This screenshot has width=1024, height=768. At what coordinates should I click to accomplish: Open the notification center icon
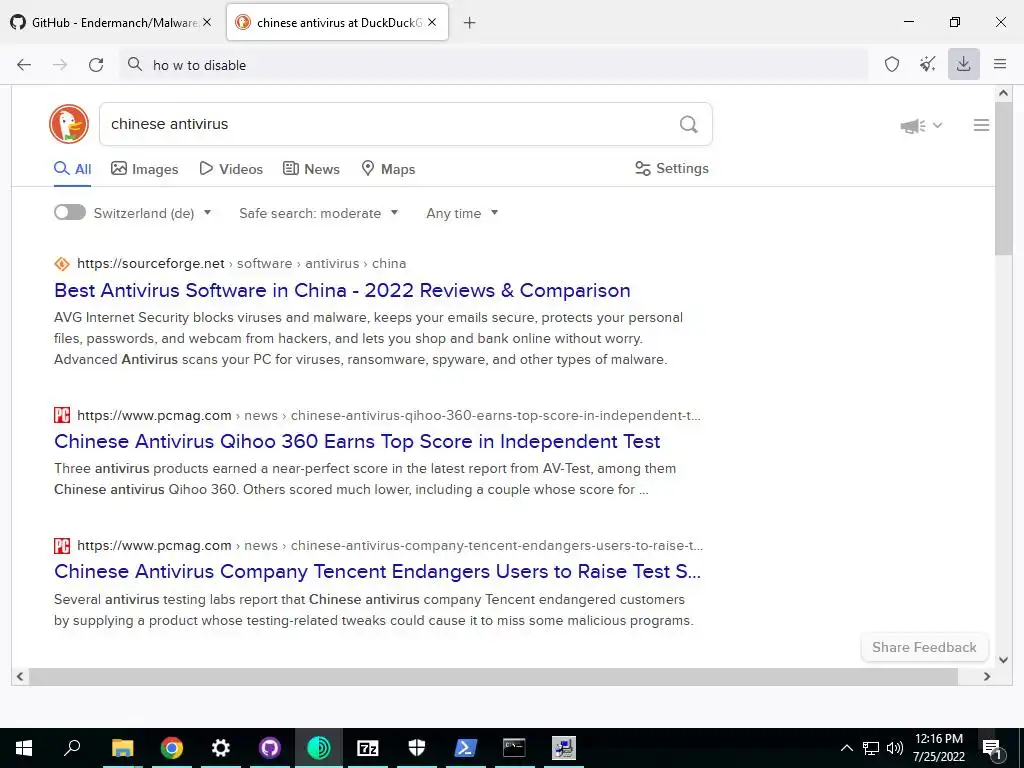pyautogui.click(x=993, y=749)
